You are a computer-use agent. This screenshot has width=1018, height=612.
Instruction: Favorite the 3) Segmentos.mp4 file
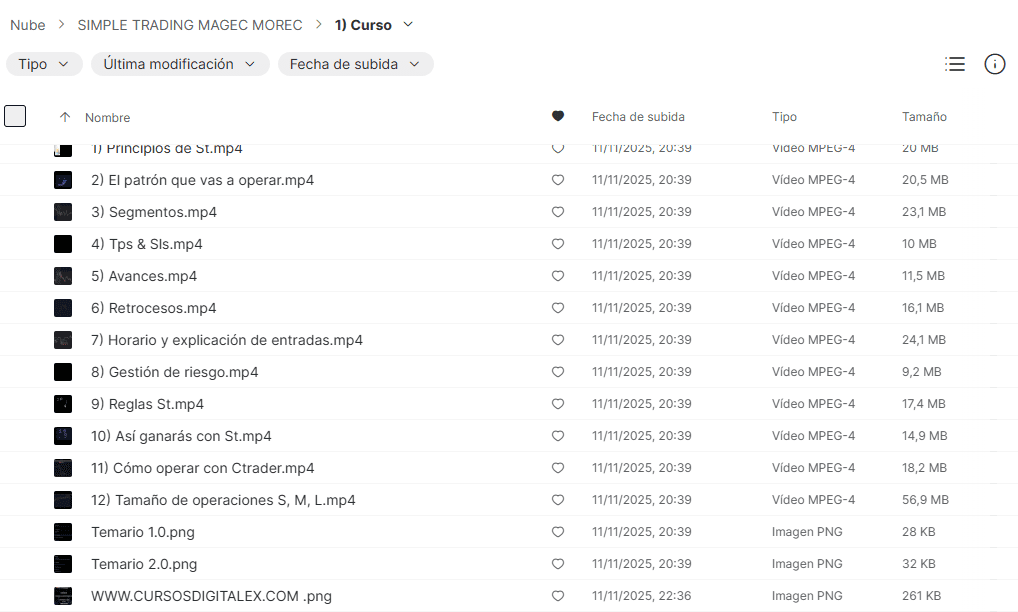coord(558,212)
